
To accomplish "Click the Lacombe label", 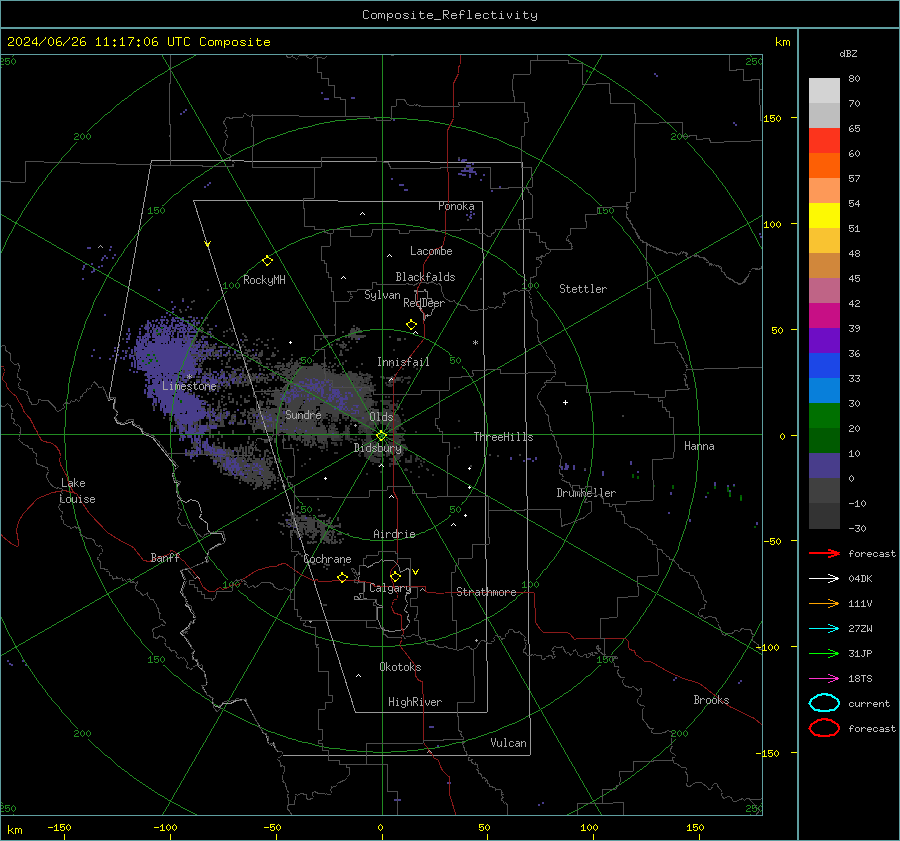I will (431, 251).
